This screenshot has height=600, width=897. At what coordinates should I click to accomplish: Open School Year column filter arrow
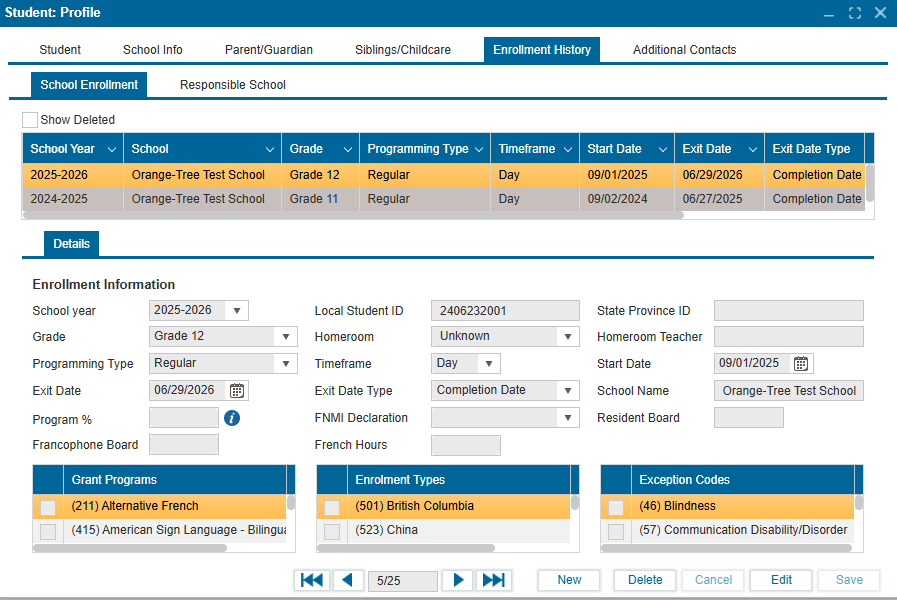click(110, 149)
